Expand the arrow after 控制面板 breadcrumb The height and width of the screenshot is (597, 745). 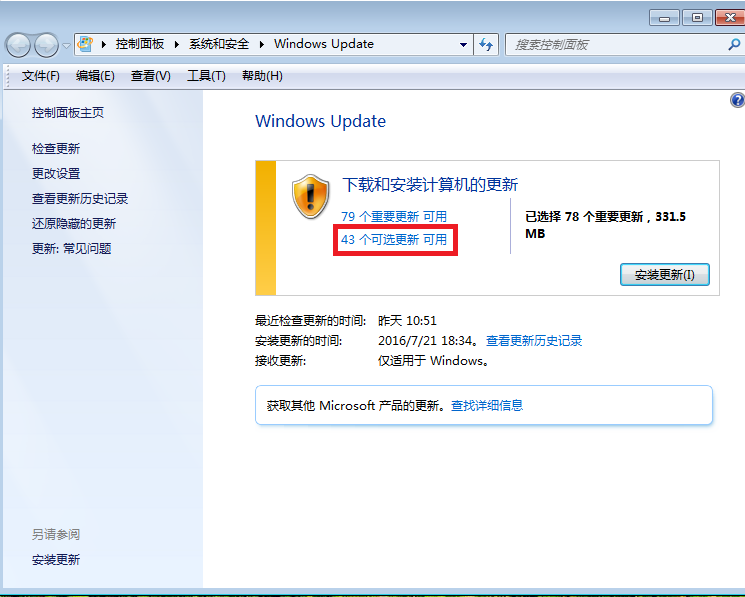point(177,45)
